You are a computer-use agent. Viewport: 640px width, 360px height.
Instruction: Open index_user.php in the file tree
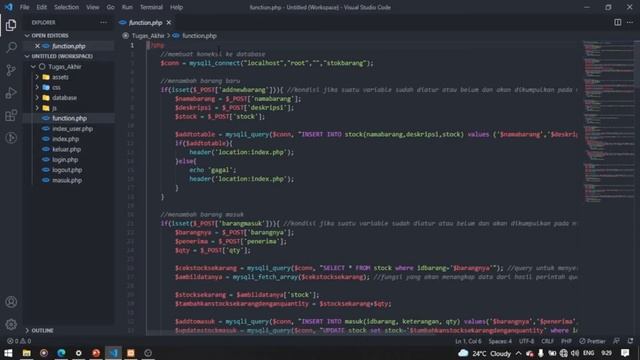69,129
